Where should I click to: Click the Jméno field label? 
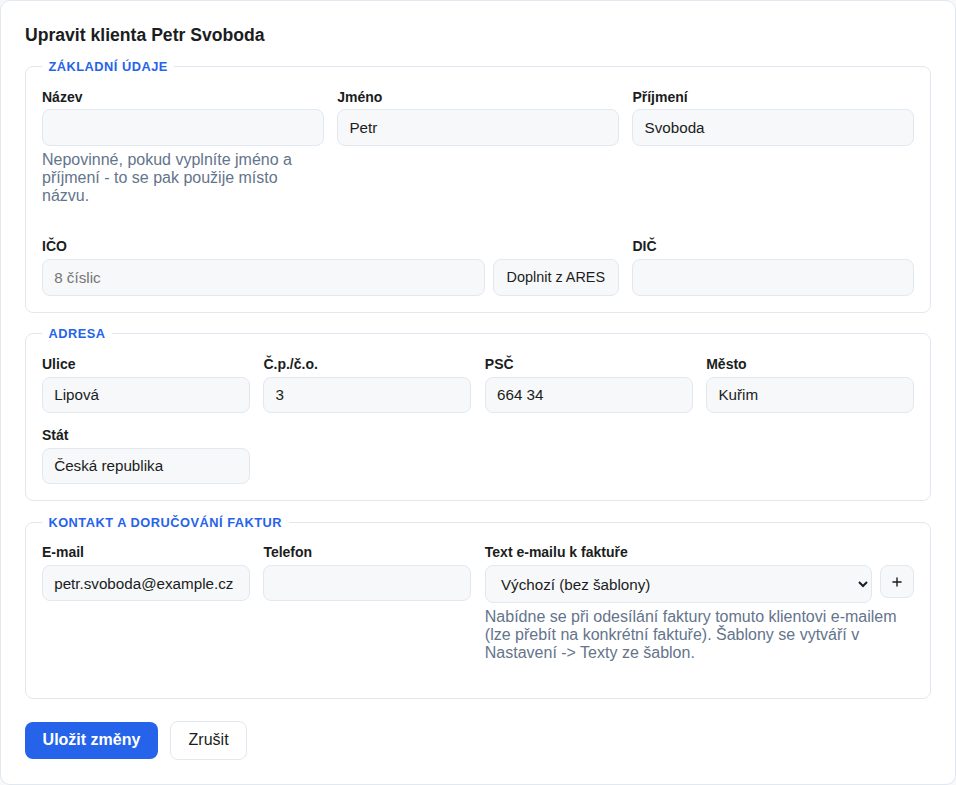coord(360,97)
